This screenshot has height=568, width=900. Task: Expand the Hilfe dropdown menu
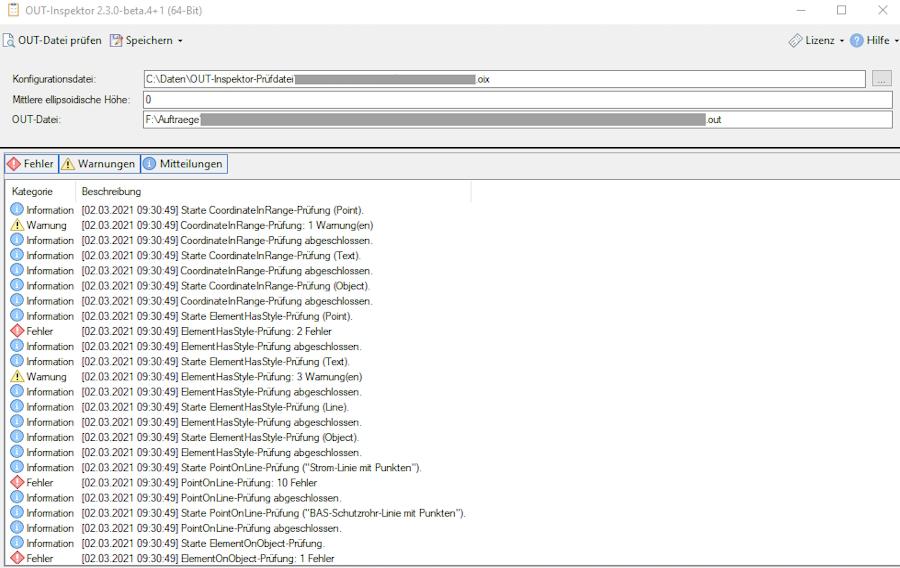pos(895,41)
